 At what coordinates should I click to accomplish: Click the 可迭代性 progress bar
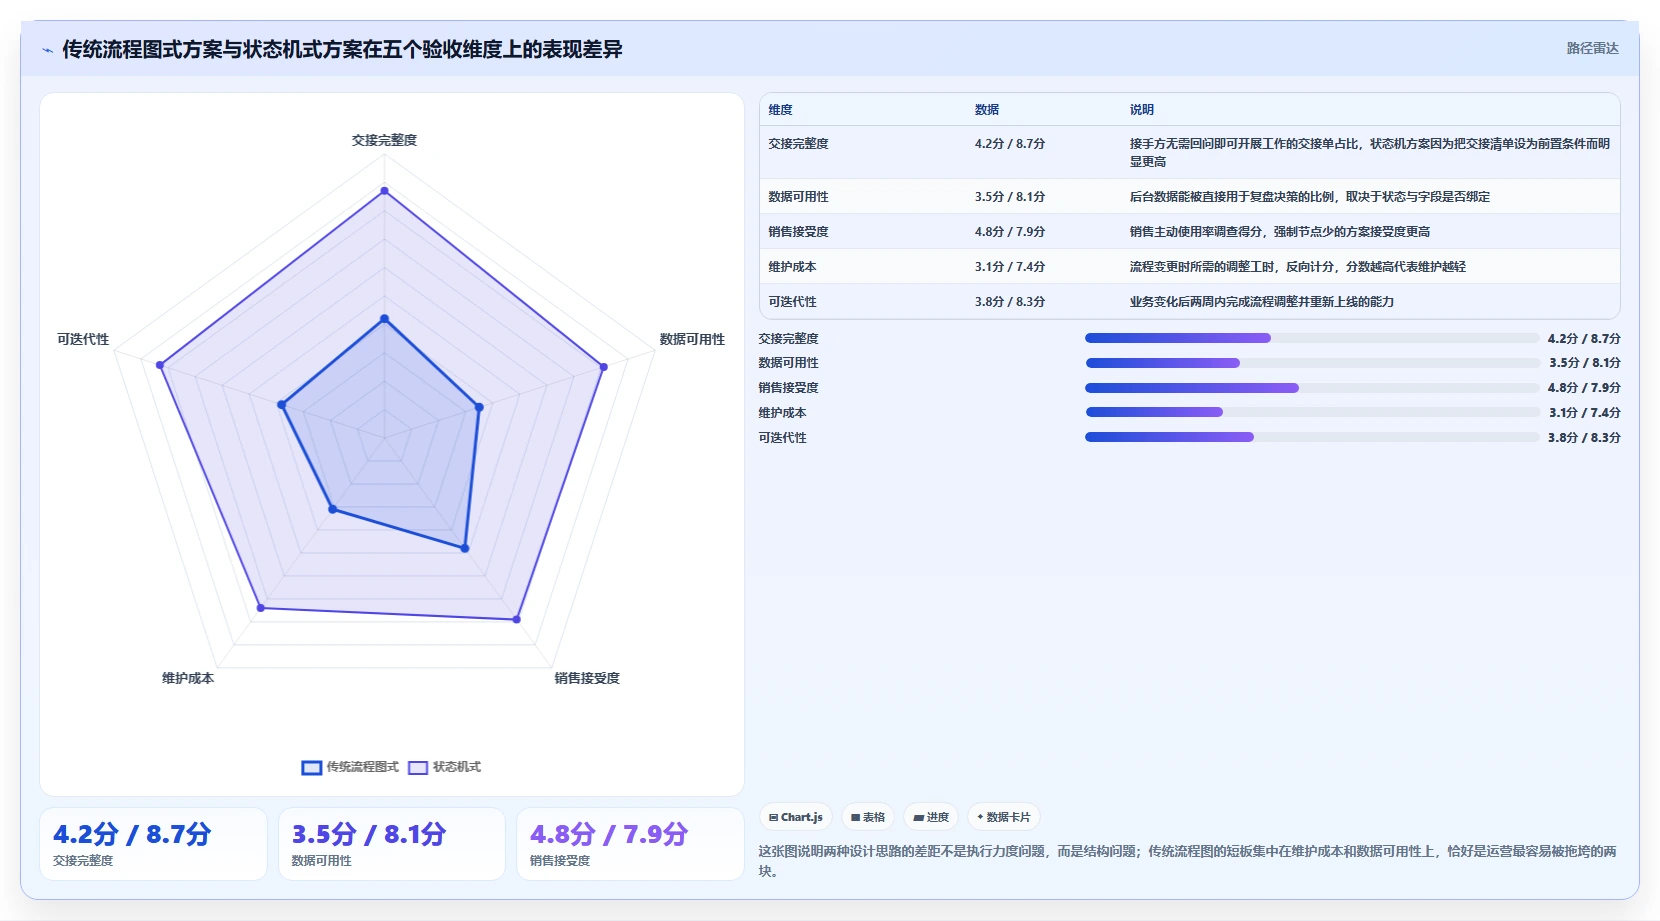(1312, 437)
